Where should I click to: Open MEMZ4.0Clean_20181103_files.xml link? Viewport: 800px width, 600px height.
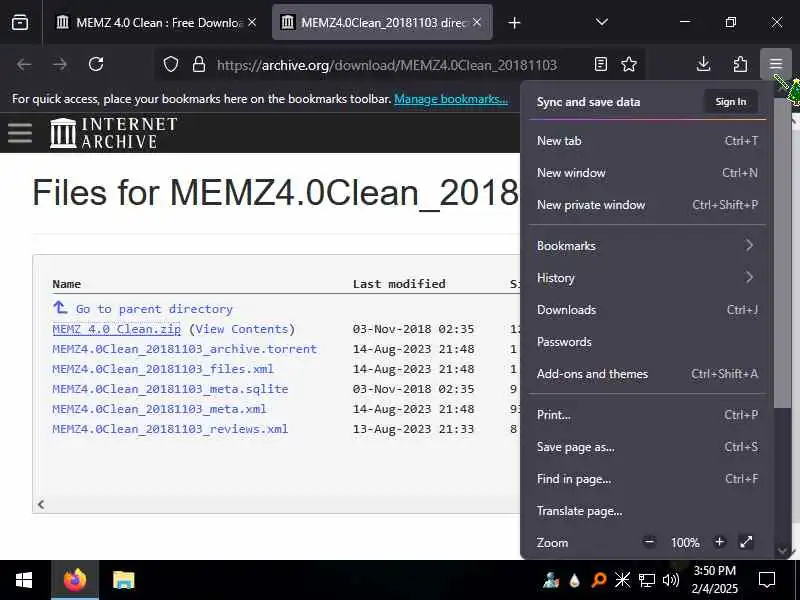point(163,369)
